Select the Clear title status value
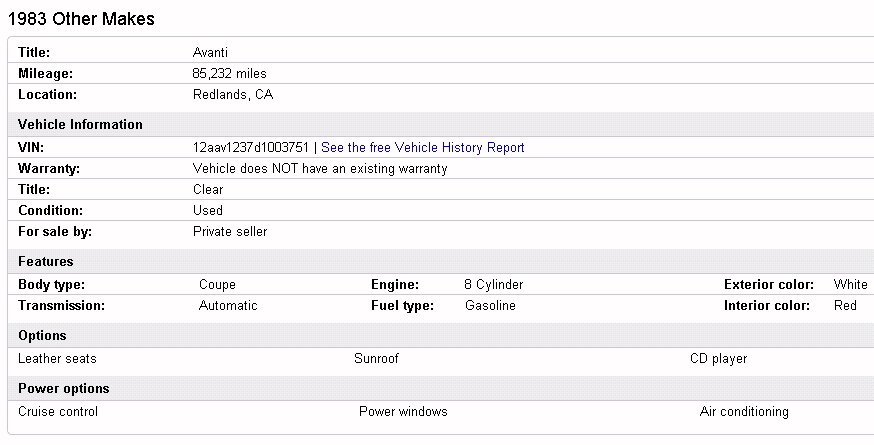Image resolution: width=874 pixels, height=445 pixels. [x=208, y=190]
